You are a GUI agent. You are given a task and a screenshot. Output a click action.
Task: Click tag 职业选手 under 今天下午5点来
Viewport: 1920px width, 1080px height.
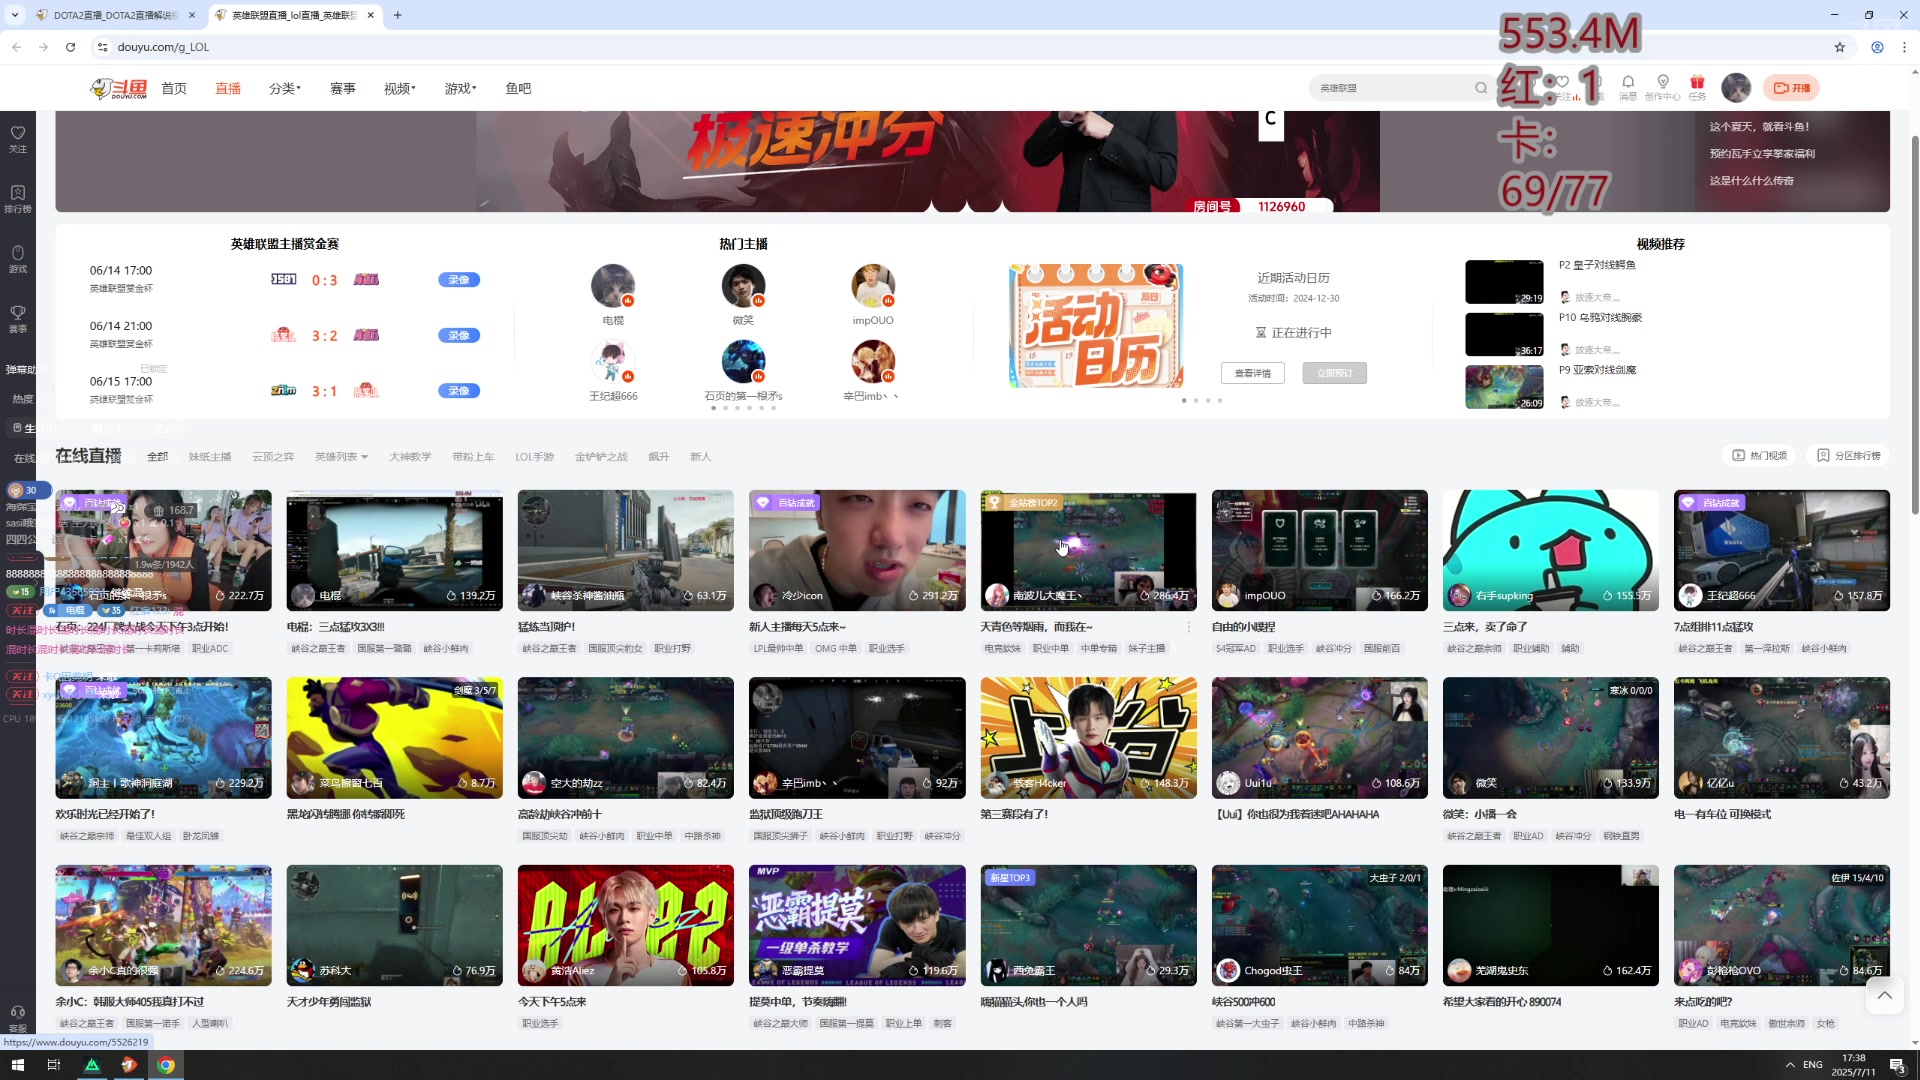tap(540, 1023)
